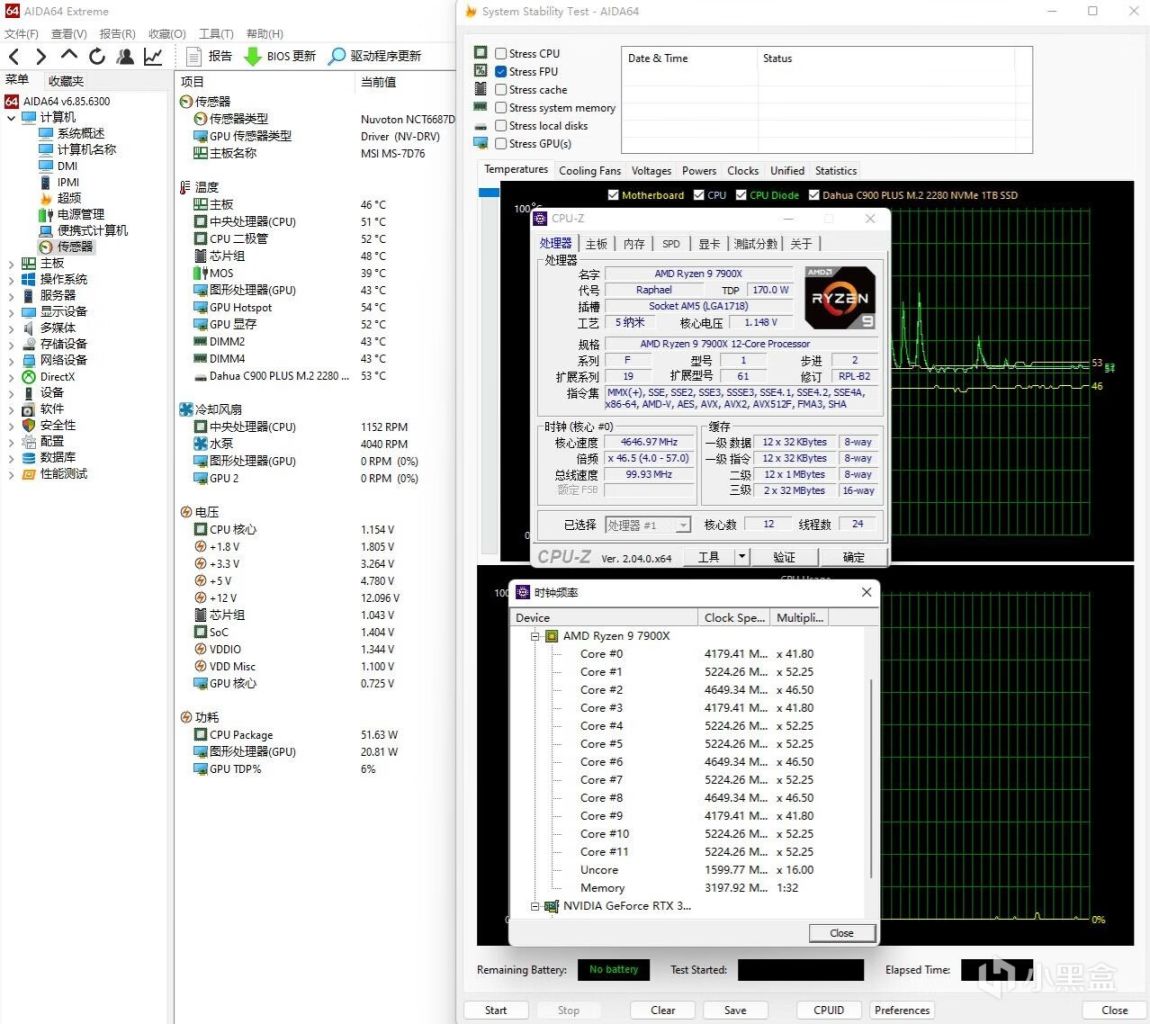Open the BIOS update green arrow icon
1150x1024 pixels.
(x=253, y=57)
